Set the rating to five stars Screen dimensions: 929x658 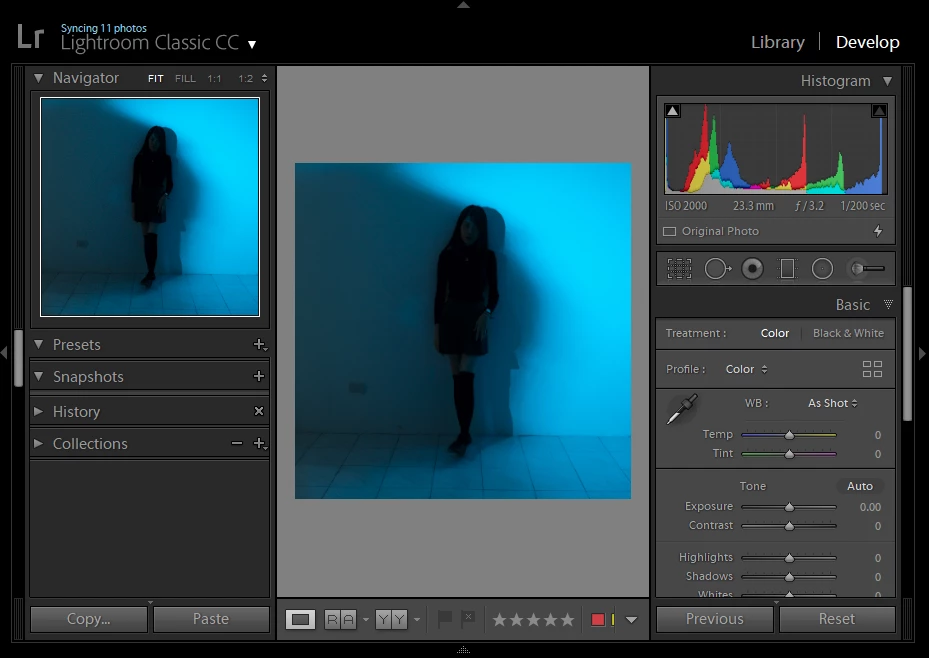coord(568,620)
